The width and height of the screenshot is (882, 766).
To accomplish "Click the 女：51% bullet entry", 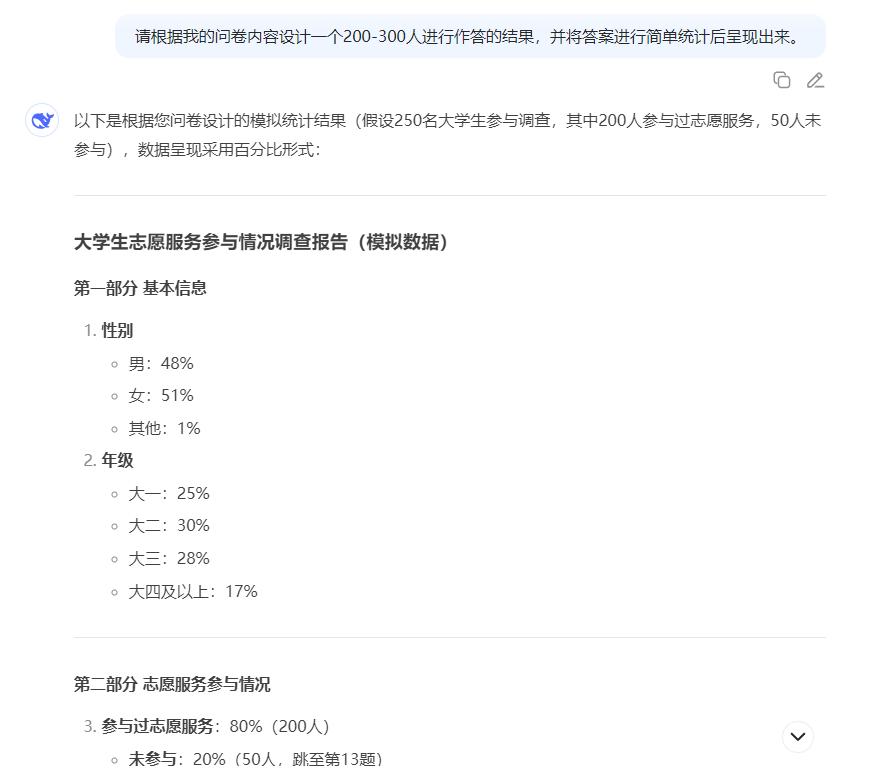I will [x=161, y=395].
